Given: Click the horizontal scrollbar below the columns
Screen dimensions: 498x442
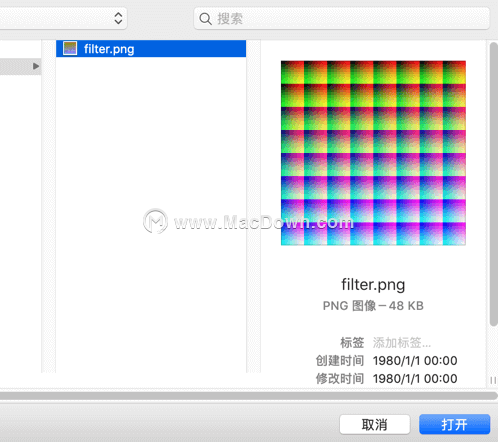Looking at the screenshot, I should [x=248, y=396].
